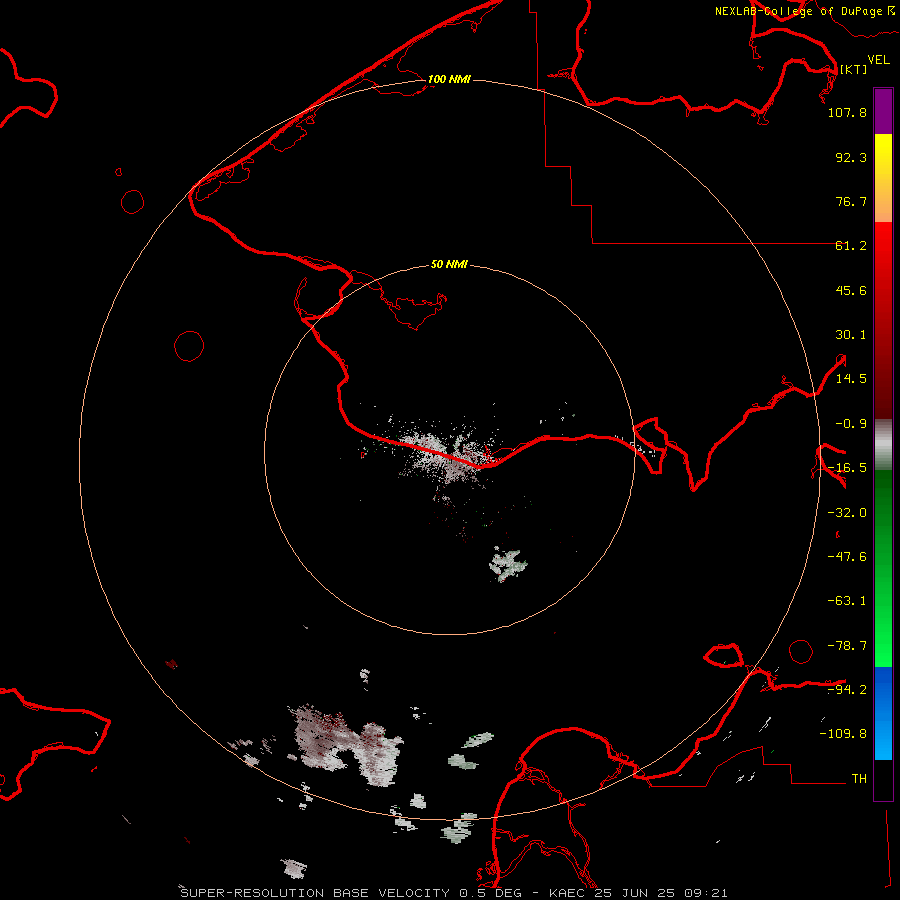The image size is (900, 900).
Task: Click the -16.5 velocity scale value
Action: click(x=847, y=468)
